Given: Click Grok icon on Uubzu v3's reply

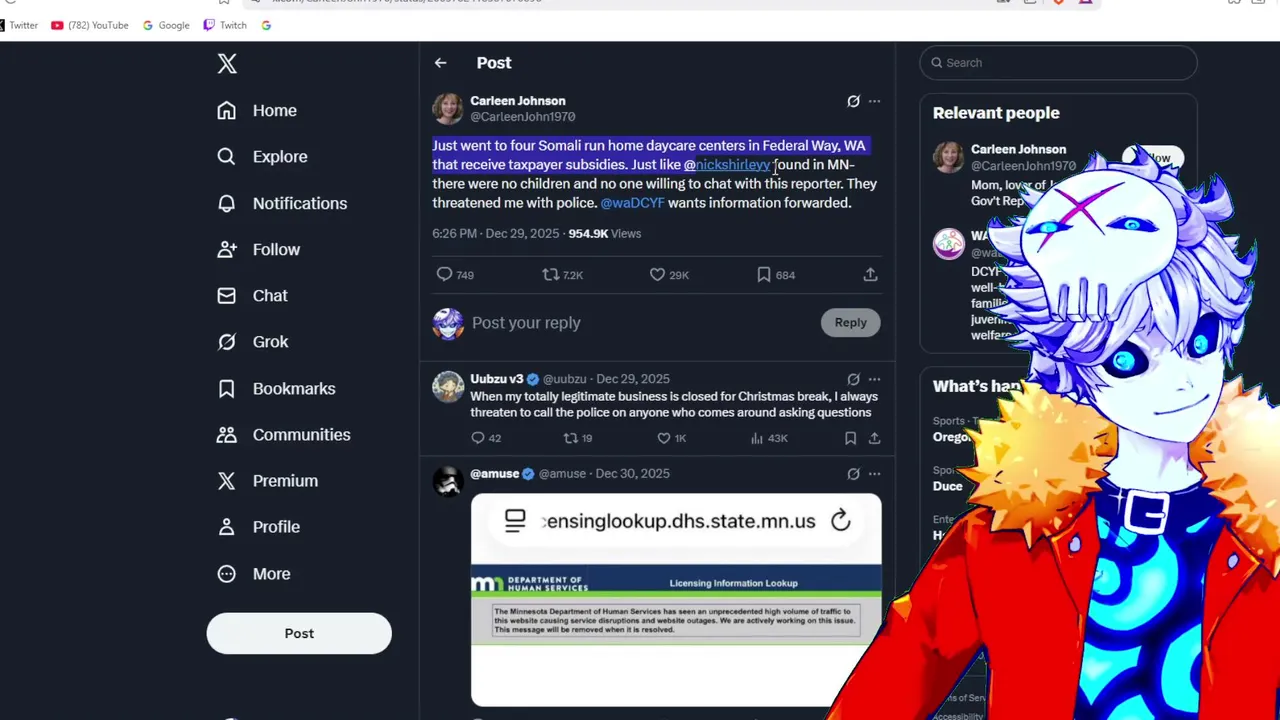Looking at the screenshot, I should 853,379.
